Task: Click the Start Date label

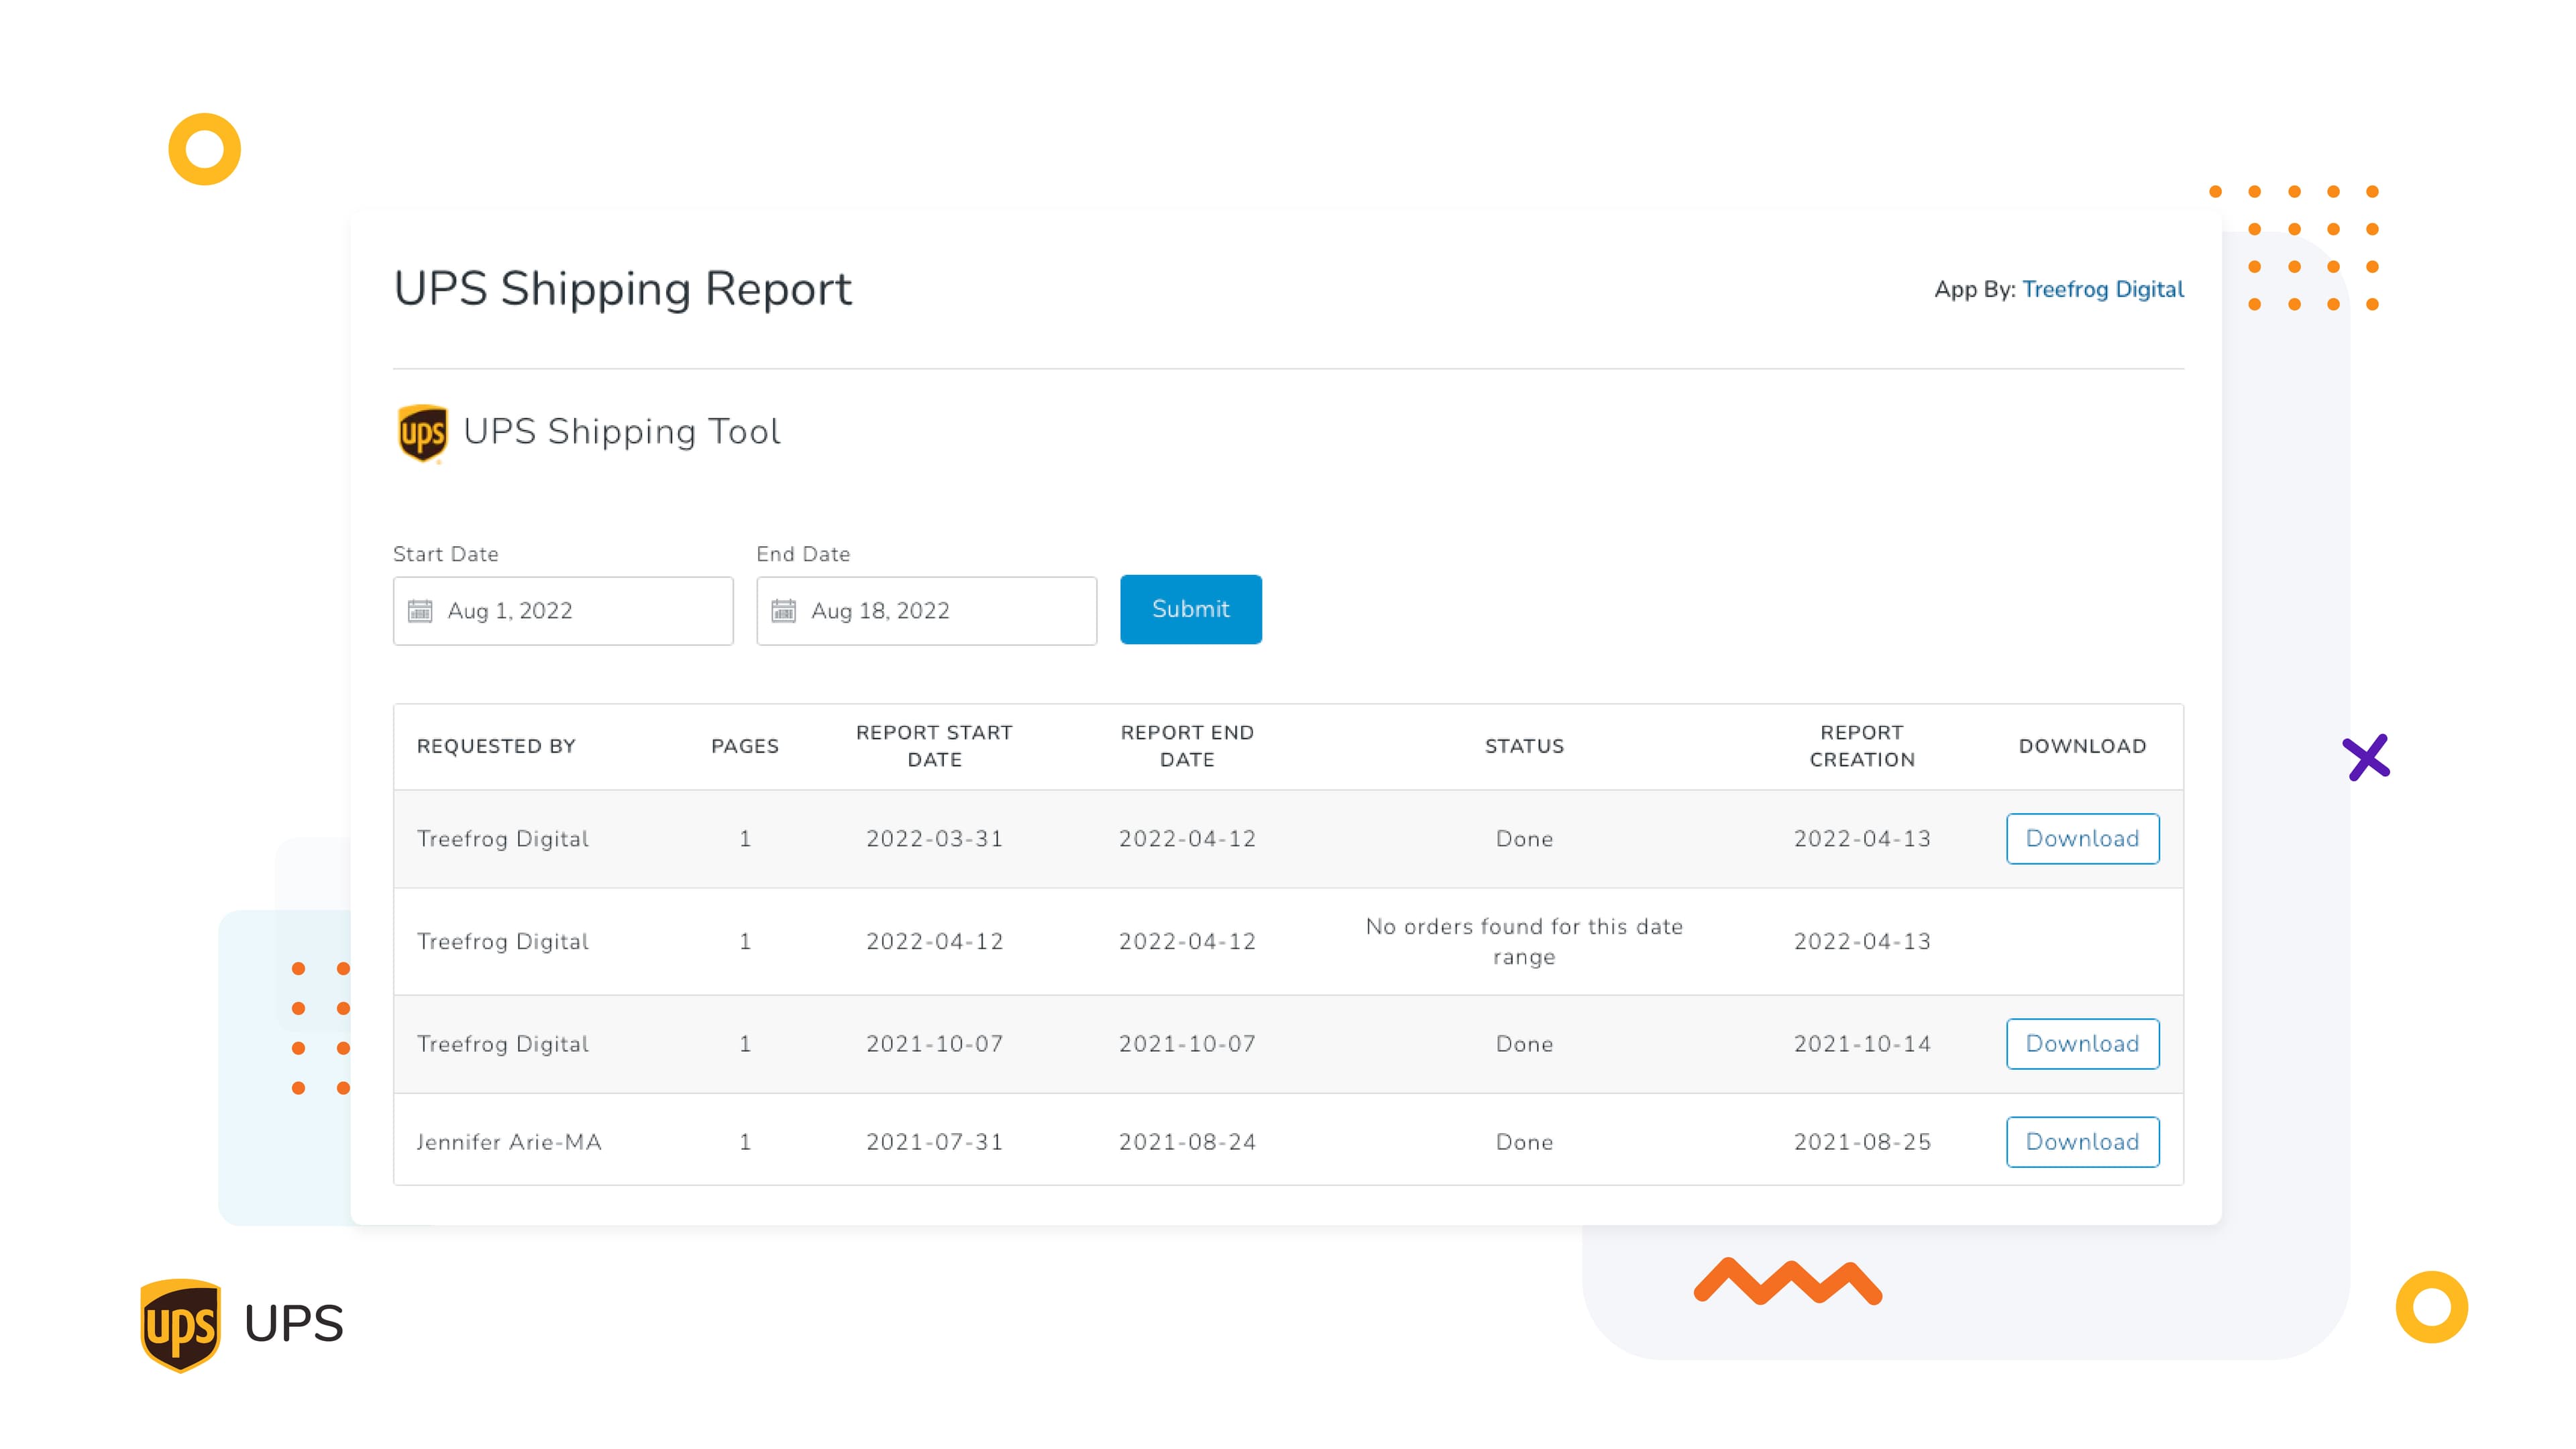Action: pyautogui.click(x=445, y=554)
